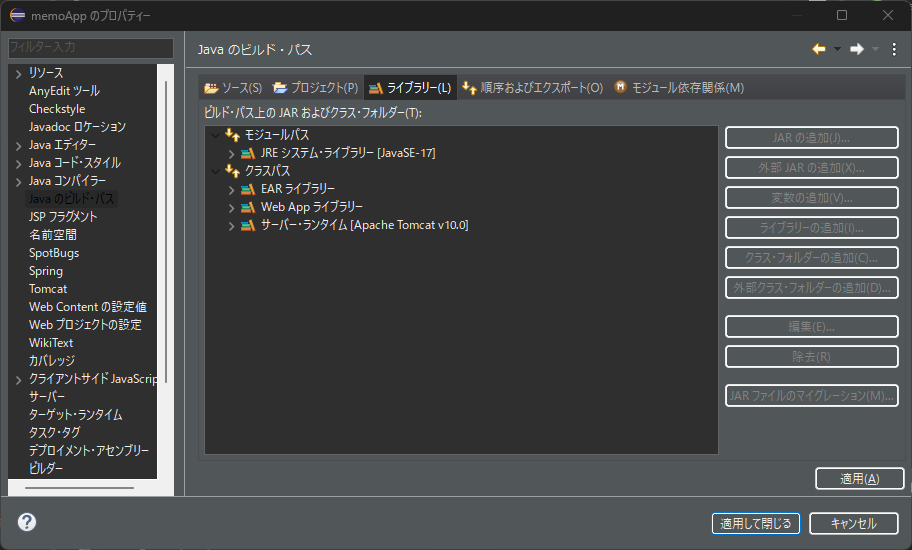Select Tomcat in the sidebar
912x550 pixels.
tap(48, 289)
